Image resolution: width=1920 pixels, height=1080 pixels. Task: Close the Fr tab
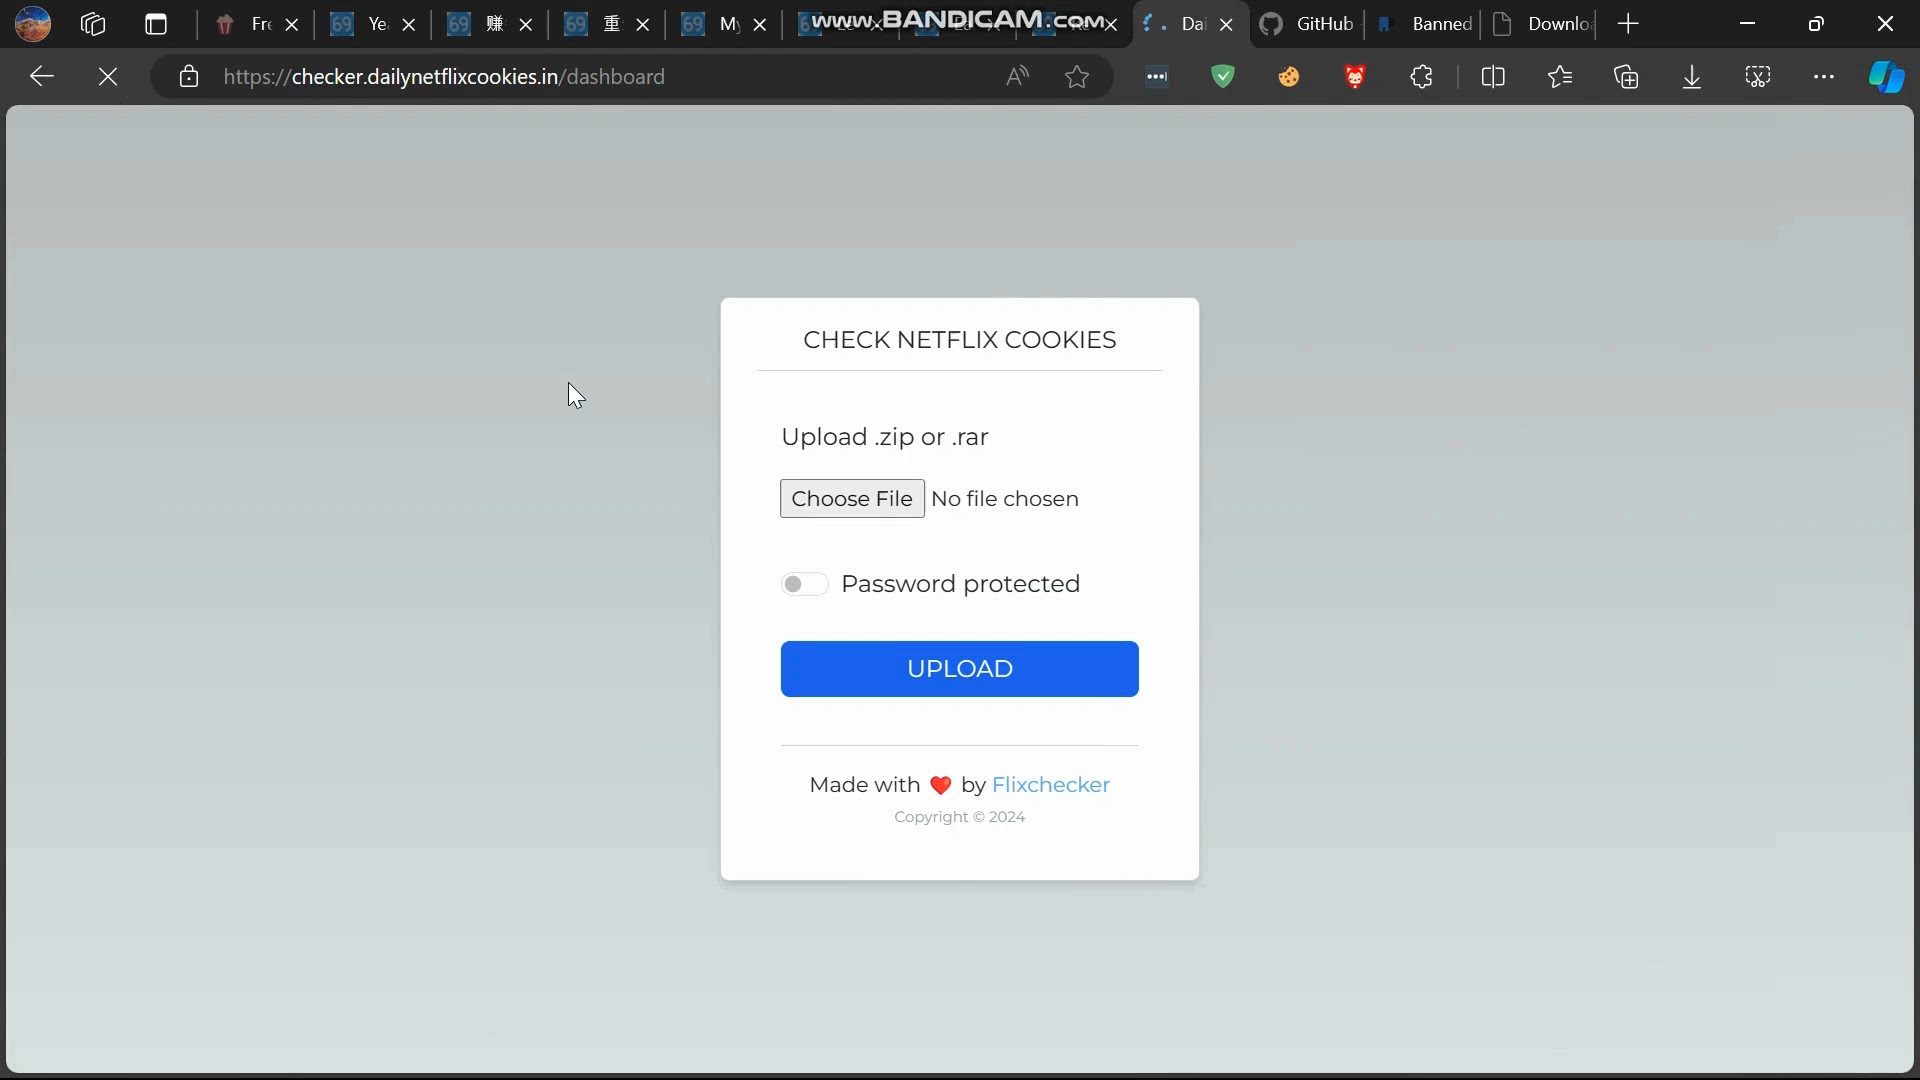coord(292,25)
